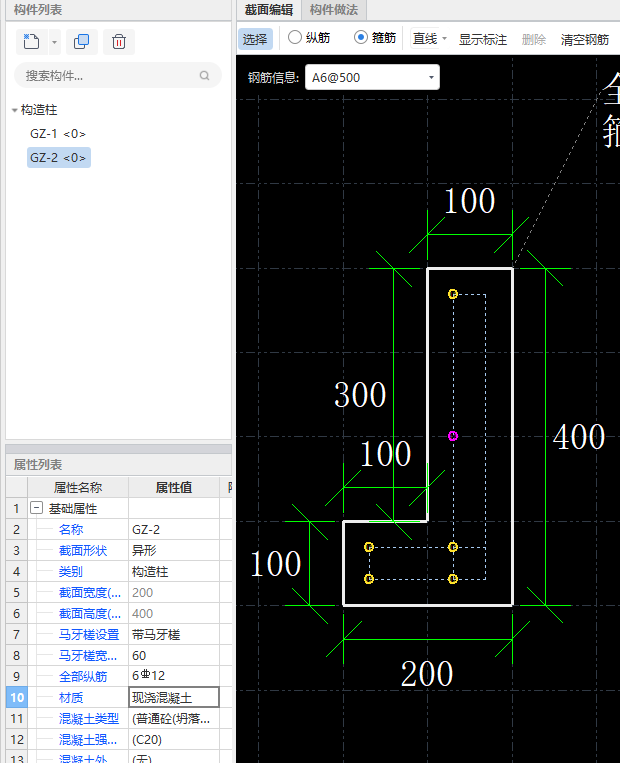Switch to the 截面编辑 tab
Screen dimensions: 620x763
(269, 10)
